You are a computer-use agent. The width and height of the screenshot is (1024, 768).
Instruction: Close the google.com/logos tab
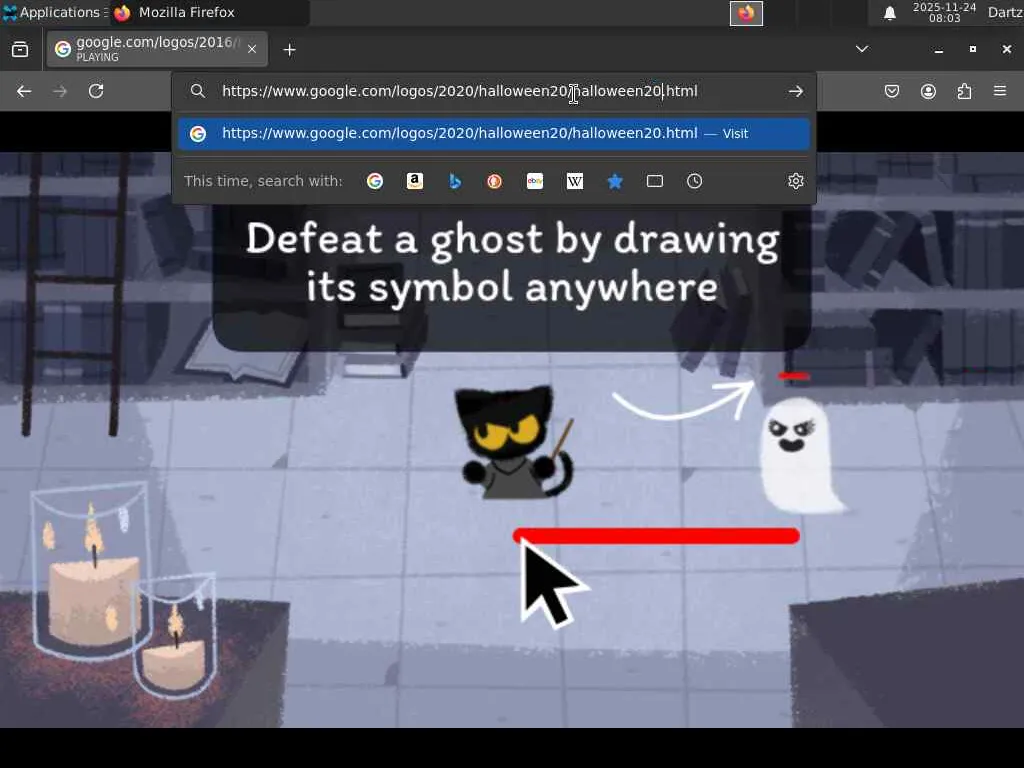[x=252, y=49]
